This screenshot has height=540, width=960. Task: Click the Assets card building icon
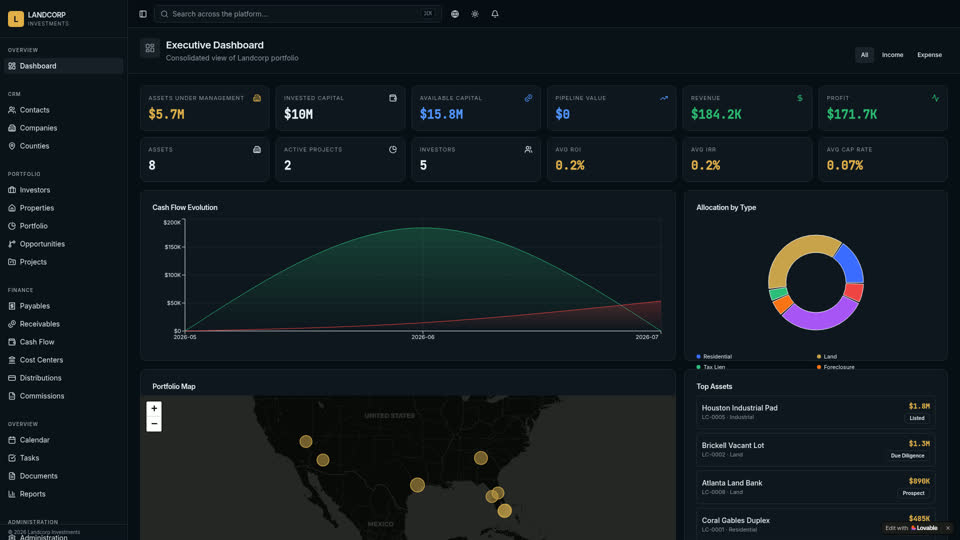coord(257,149)
